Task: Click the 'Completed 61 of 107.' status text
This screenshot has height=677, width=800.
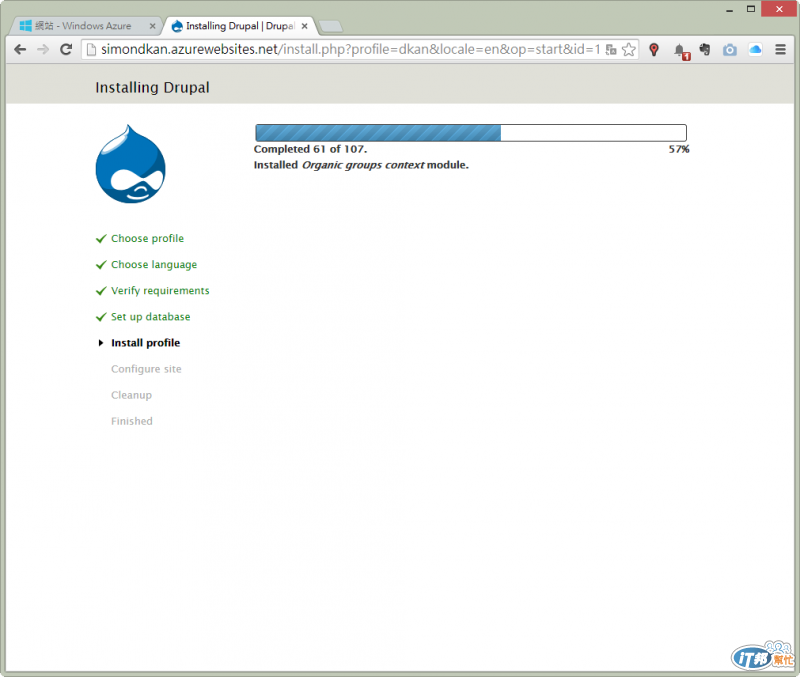Action: (310, 149)
